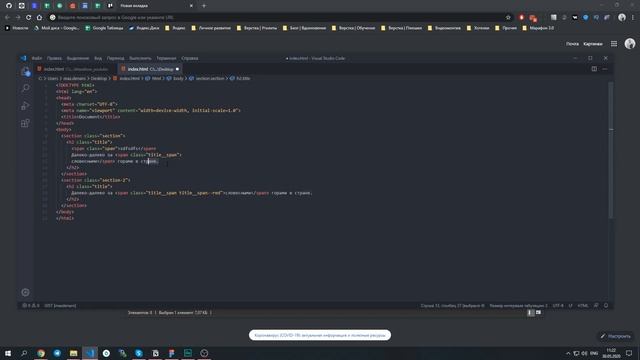Screen dimensions: 640x360
Task: Click the VS Code logo in title bar
Action: [23, 58]
